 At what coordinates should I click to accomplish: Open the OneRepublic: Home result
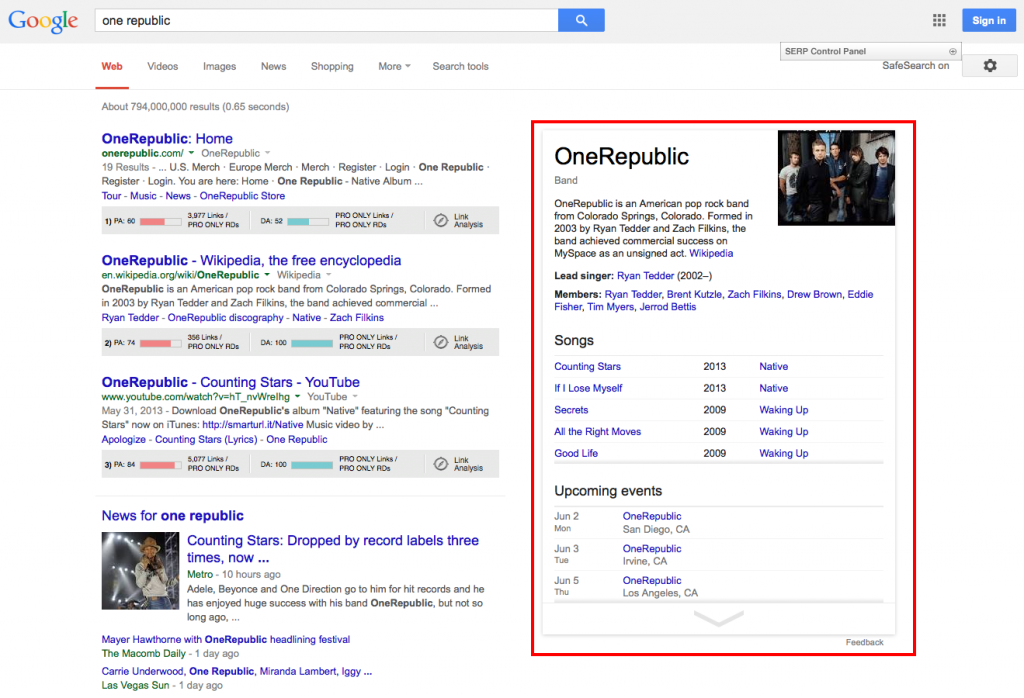167,138
